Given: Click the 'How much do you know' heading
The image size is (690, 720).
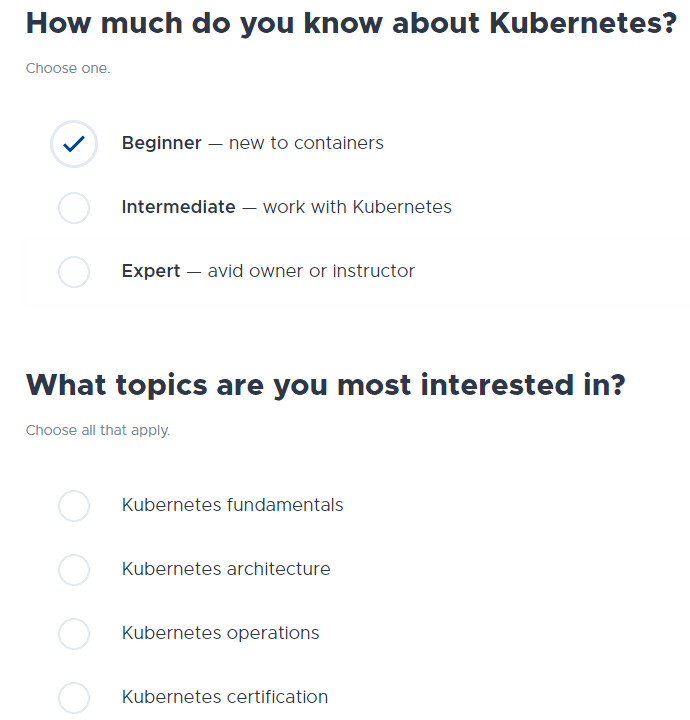Looking at the screenshot, I should (351, 23).
